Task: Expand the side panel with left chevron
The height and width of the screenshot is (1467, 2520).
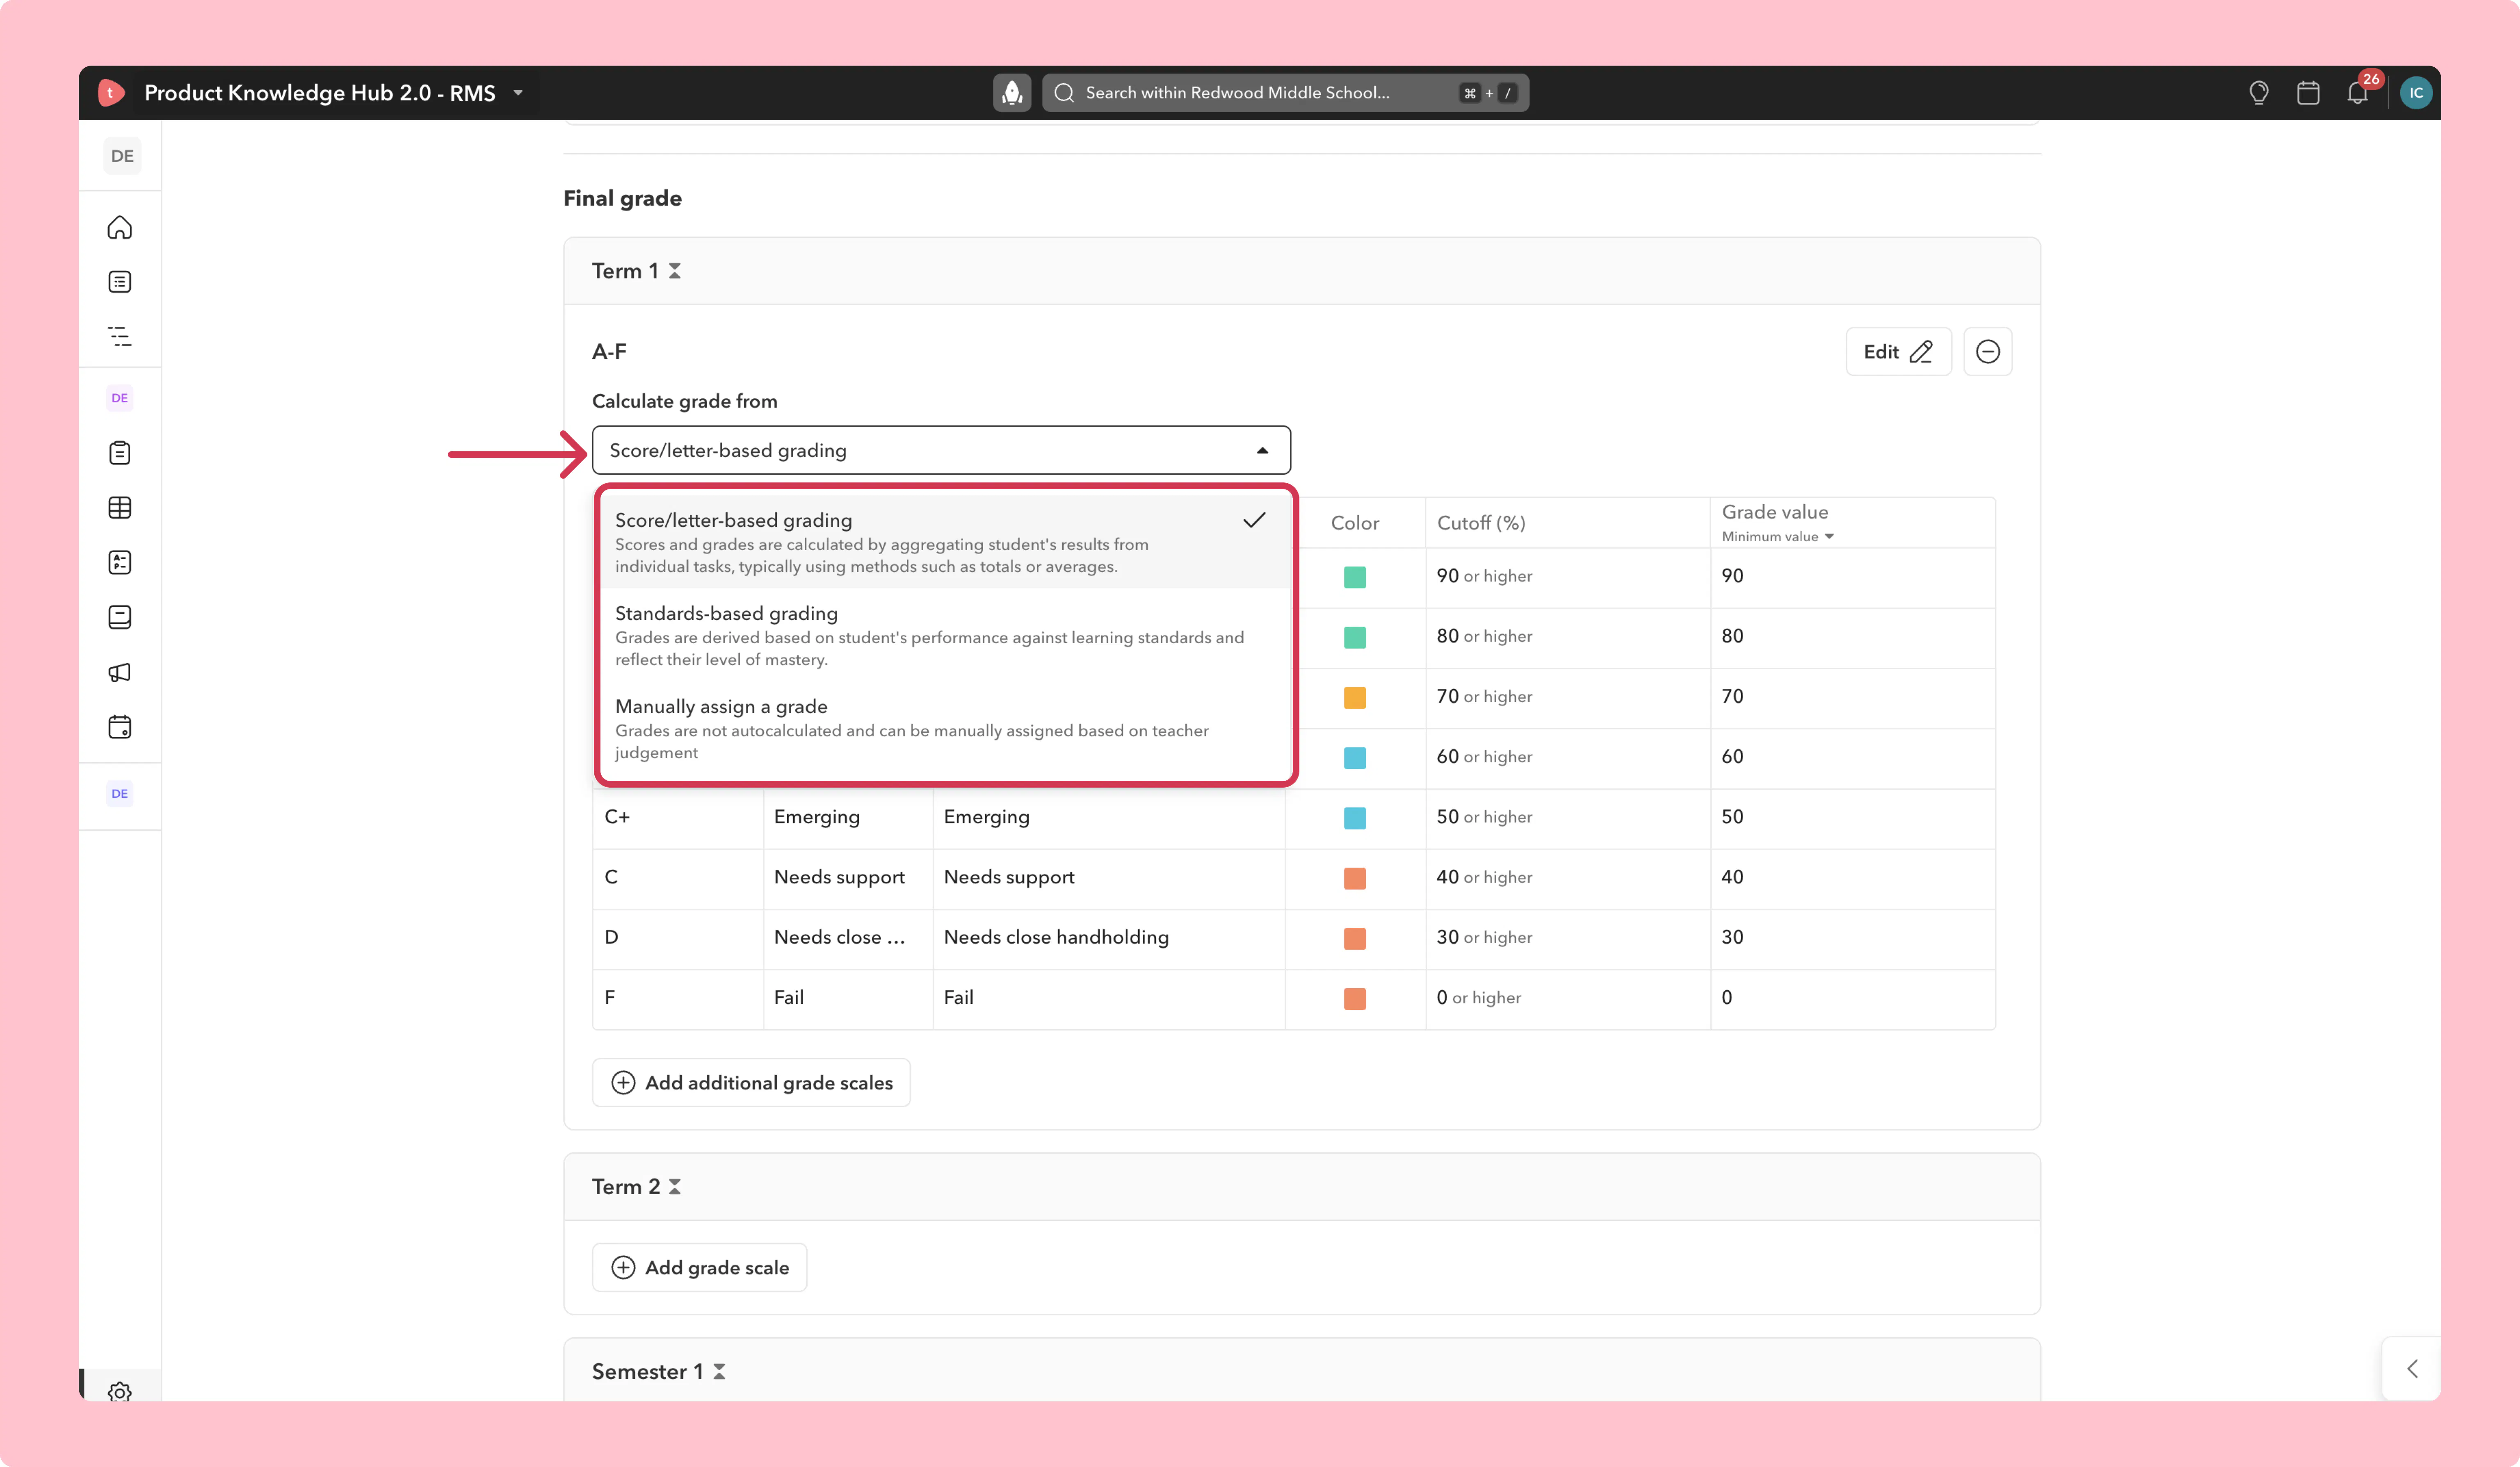Action: (x=2412, y=1369)
